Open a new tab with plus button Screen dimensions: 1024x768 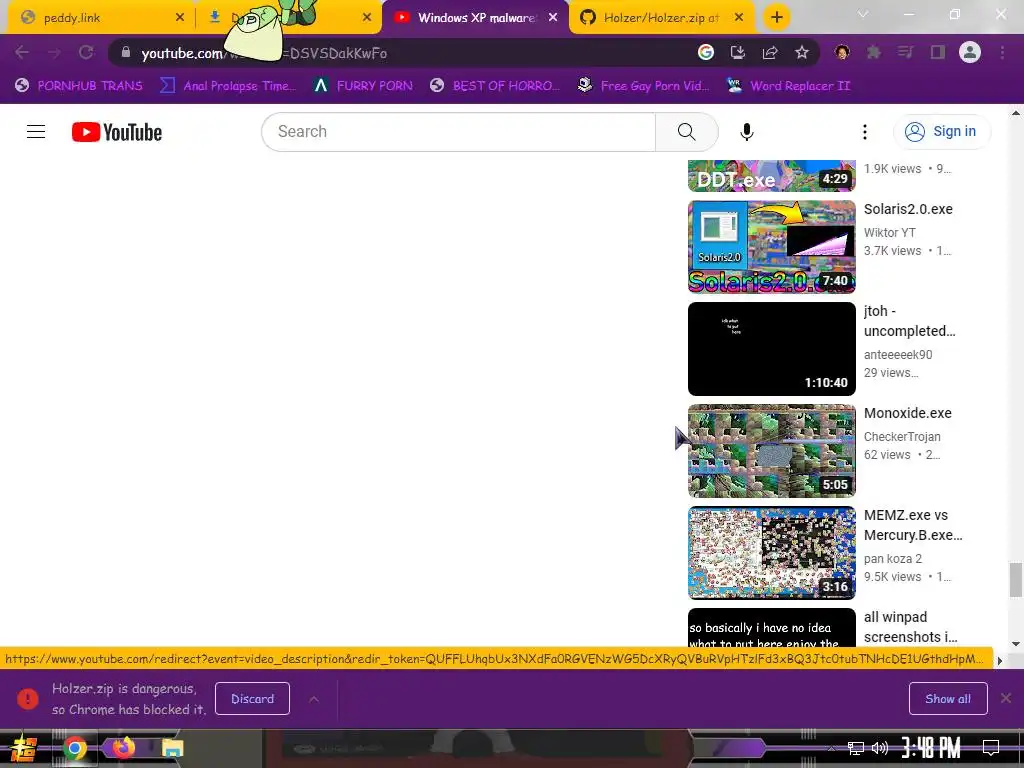(x=776, y=18)
